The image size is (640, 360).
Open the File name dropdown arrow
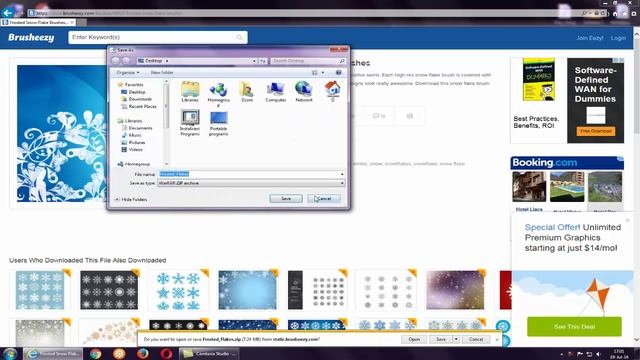coord(342,174)
